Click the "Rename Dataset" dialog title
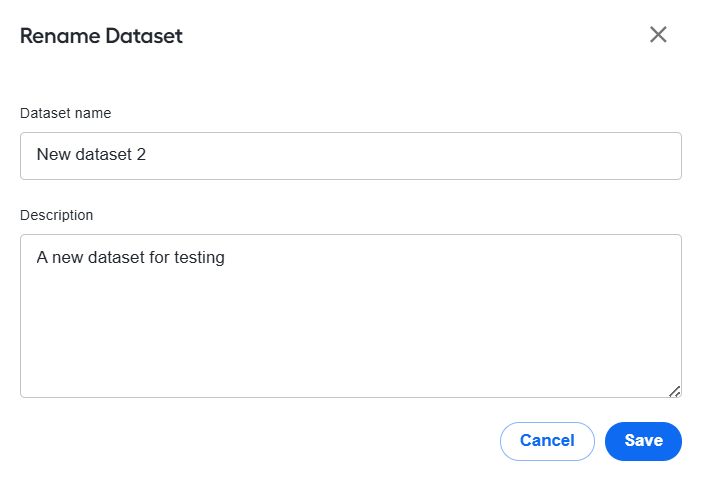This screenshot has height=483, width=702. tap(101, 36)
